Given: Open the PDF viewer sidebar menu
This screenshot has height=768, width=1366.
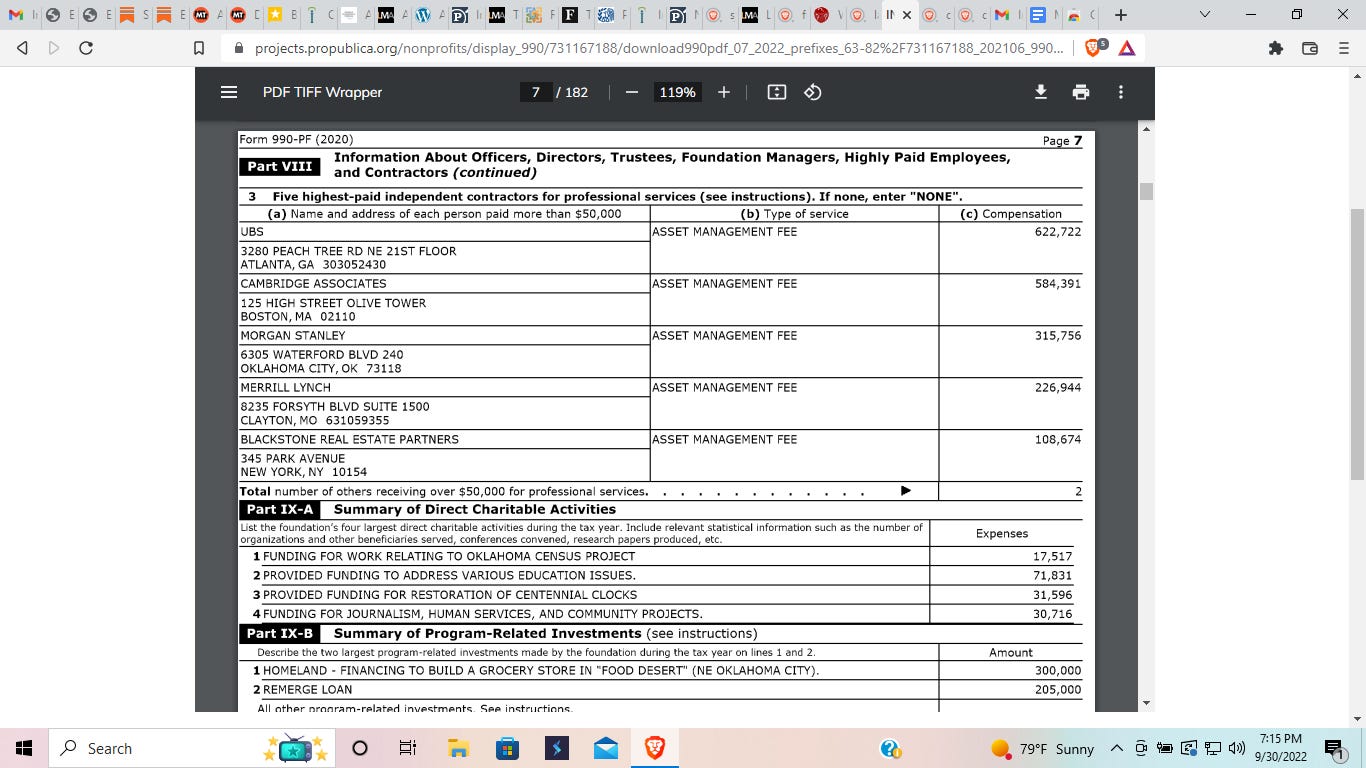Looking at the screenshot, I should click(x=229, y=92).
